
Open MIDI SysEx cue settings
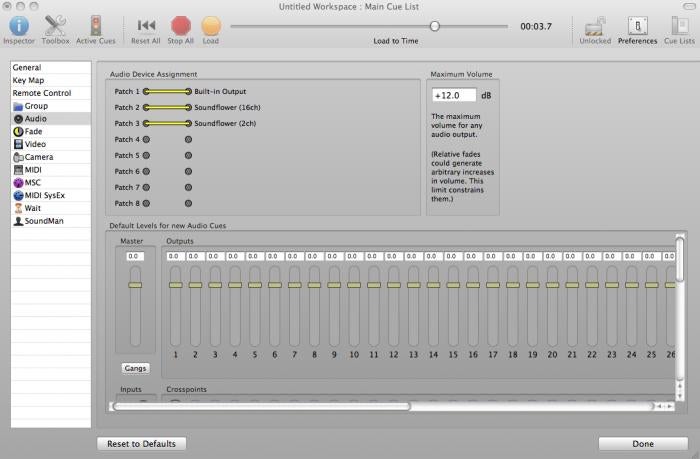(51, 196)
